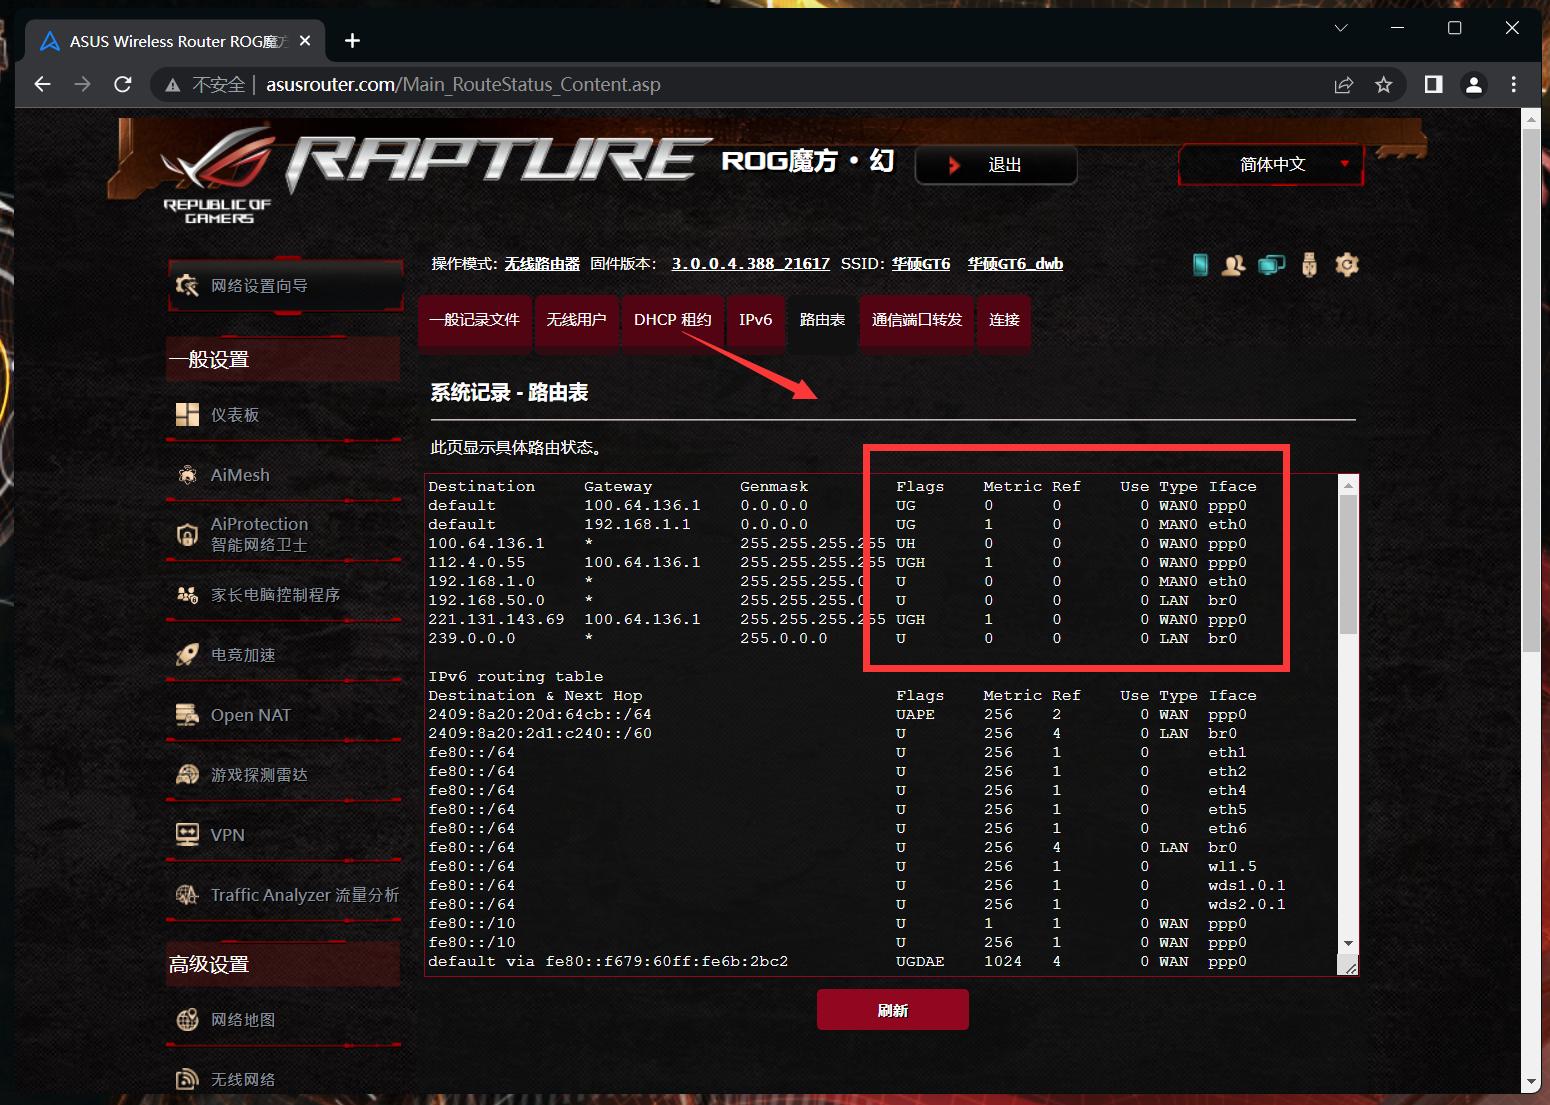Open the VPN sidebar item

(227, 835)
